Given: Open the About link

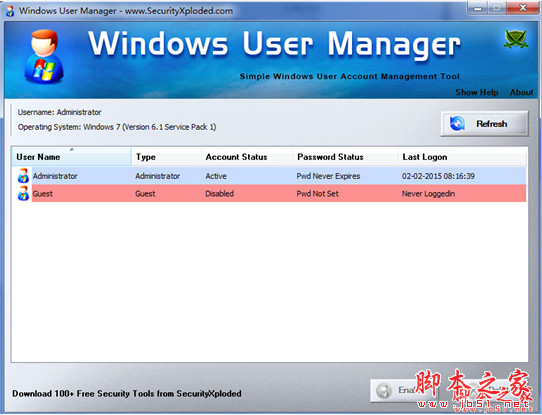Looking at the screenshot, I should point(521,92).
